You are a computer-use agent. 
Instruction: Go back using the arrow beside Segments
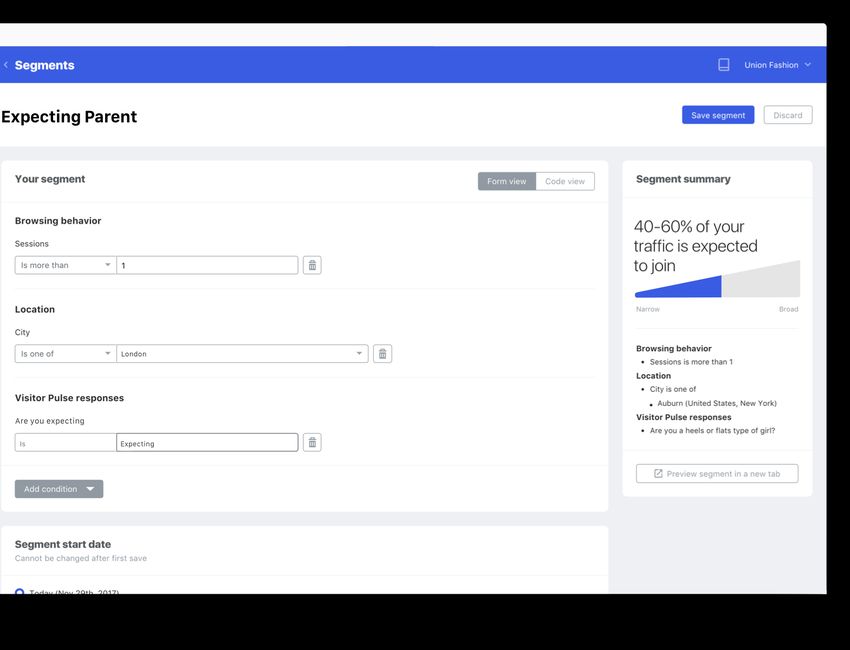click(6, 65)
